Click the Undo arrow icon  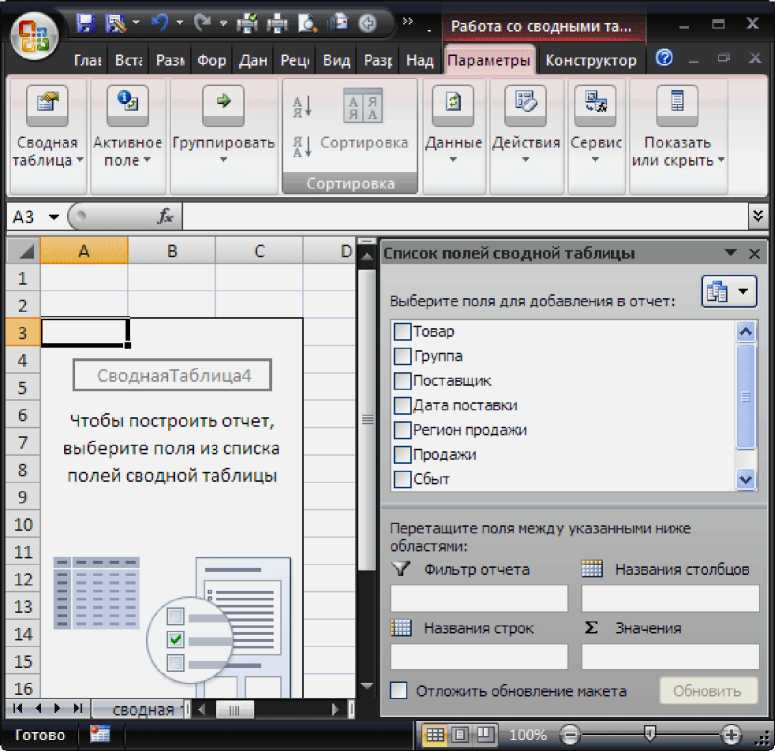tap(159, 22)
